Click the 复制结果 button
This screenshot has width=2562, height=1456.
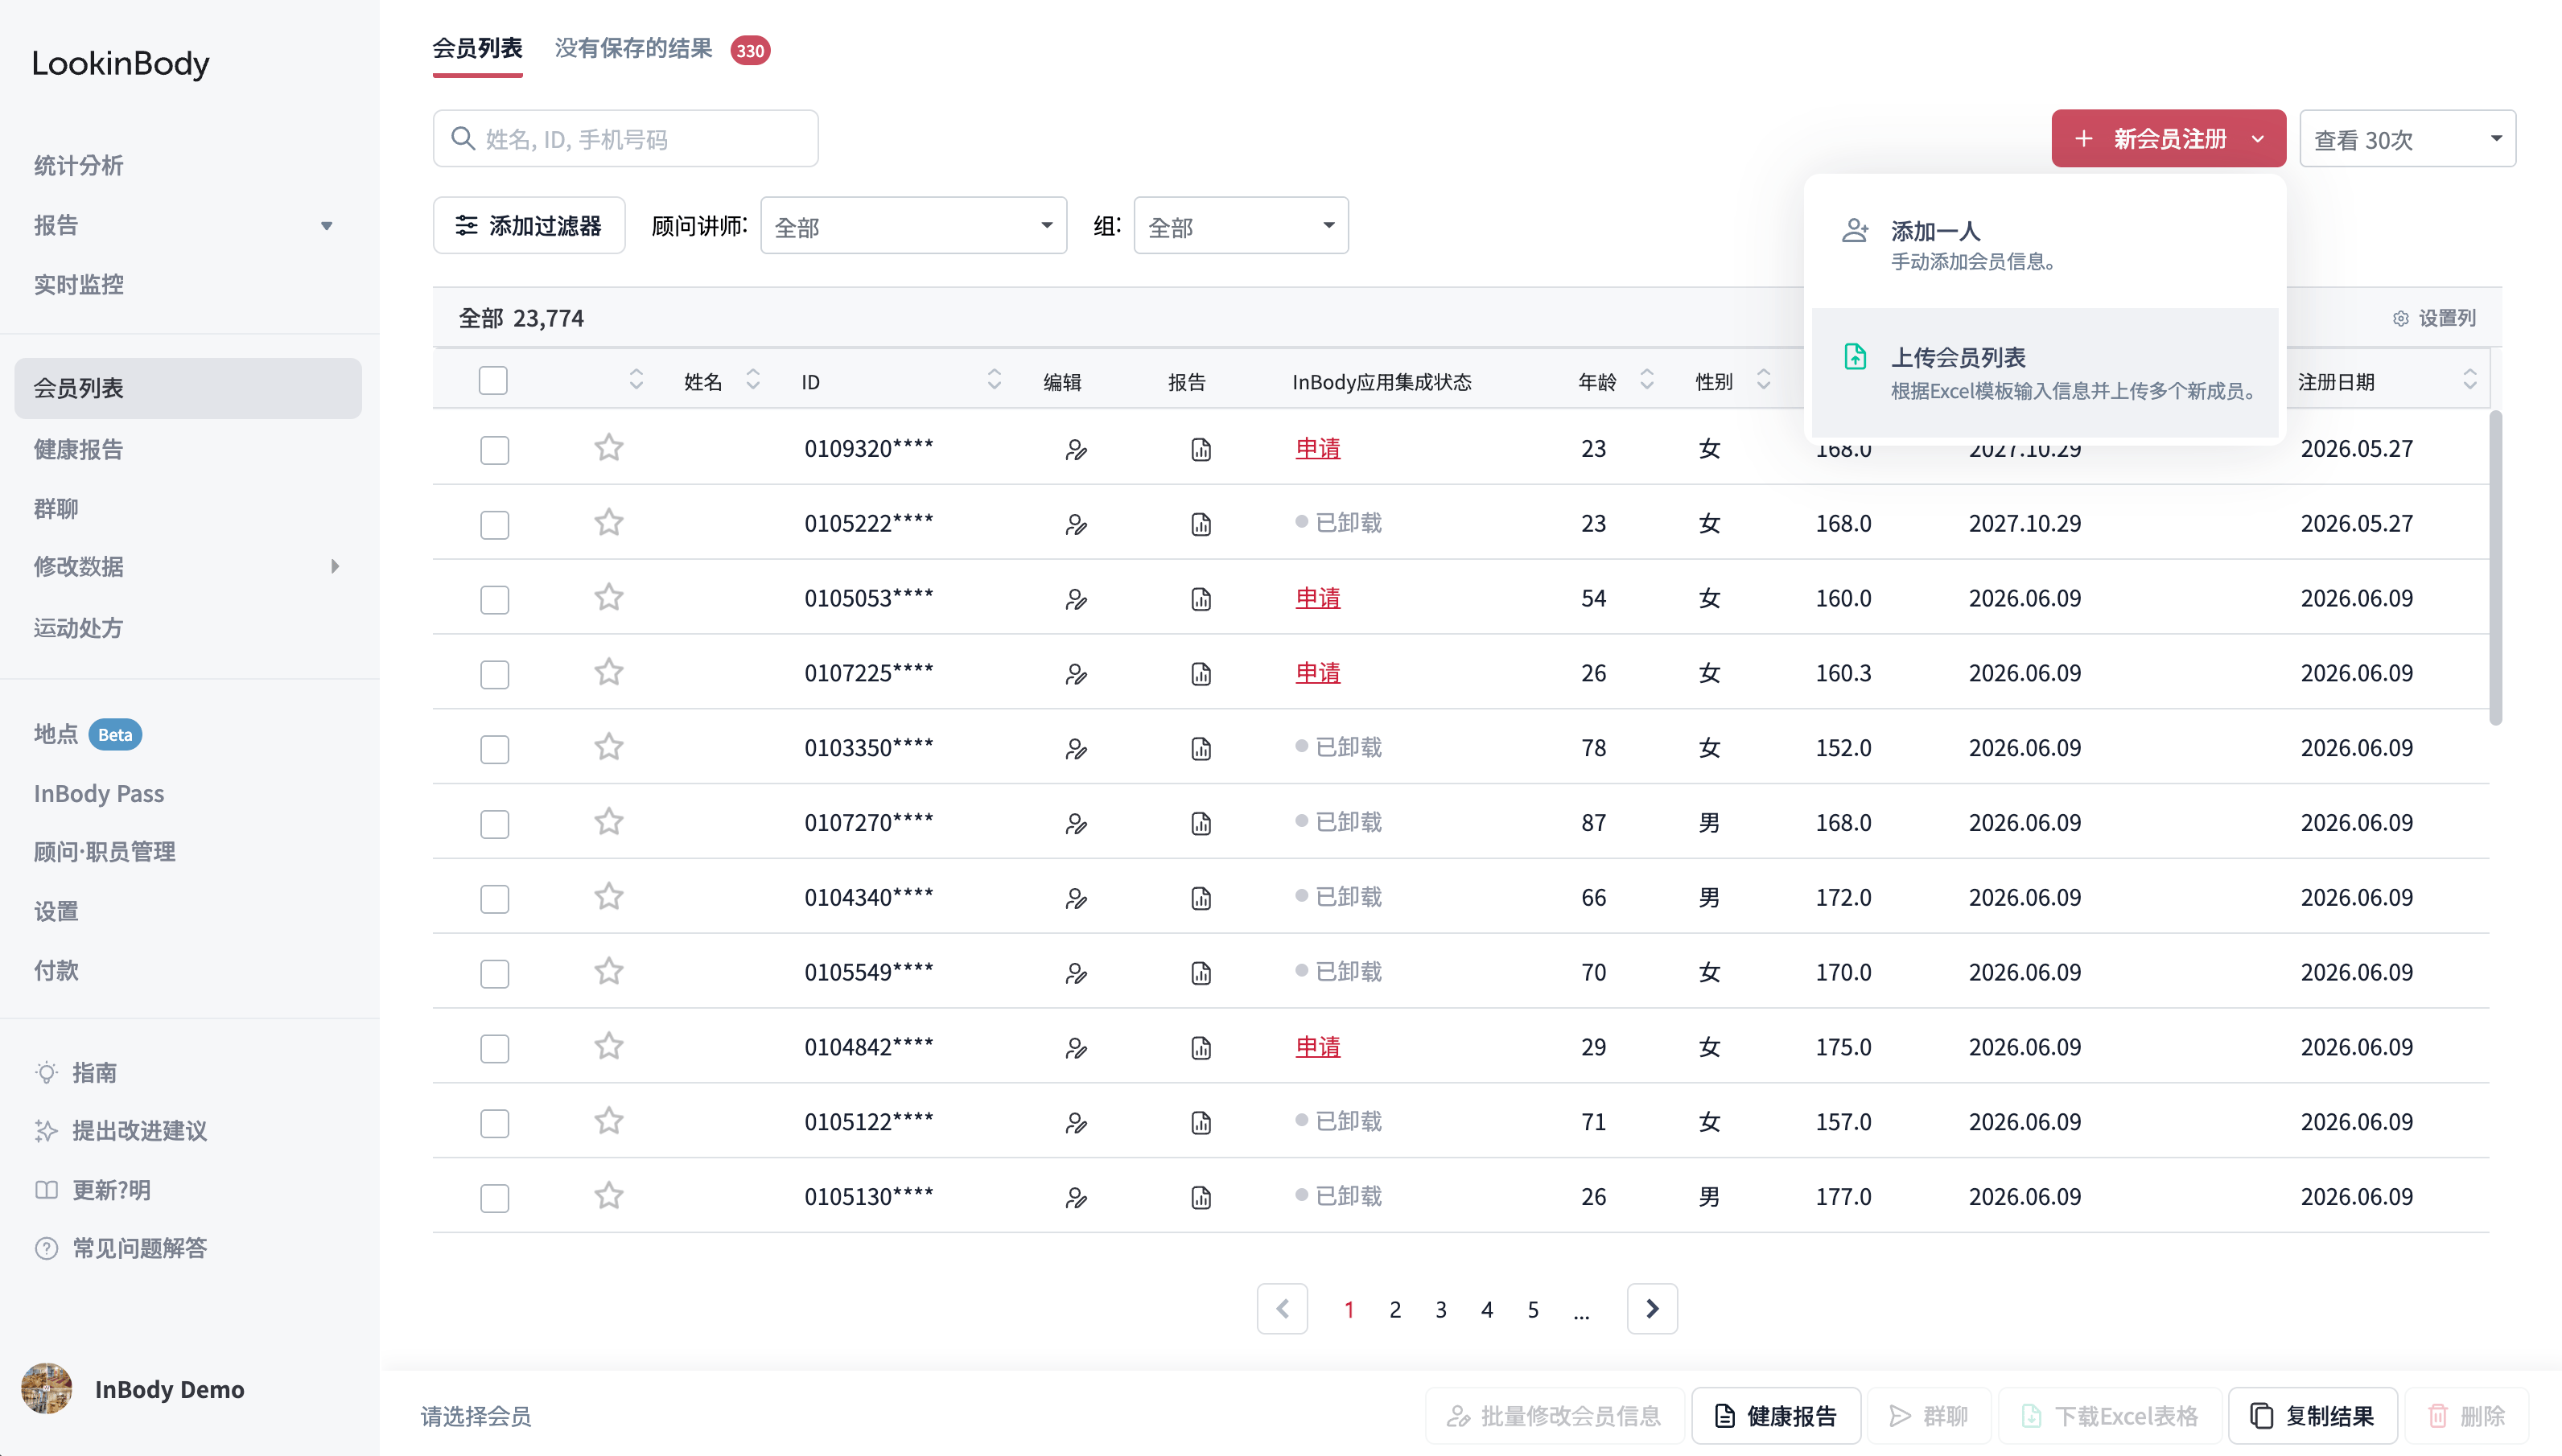coord(2312,1416)
